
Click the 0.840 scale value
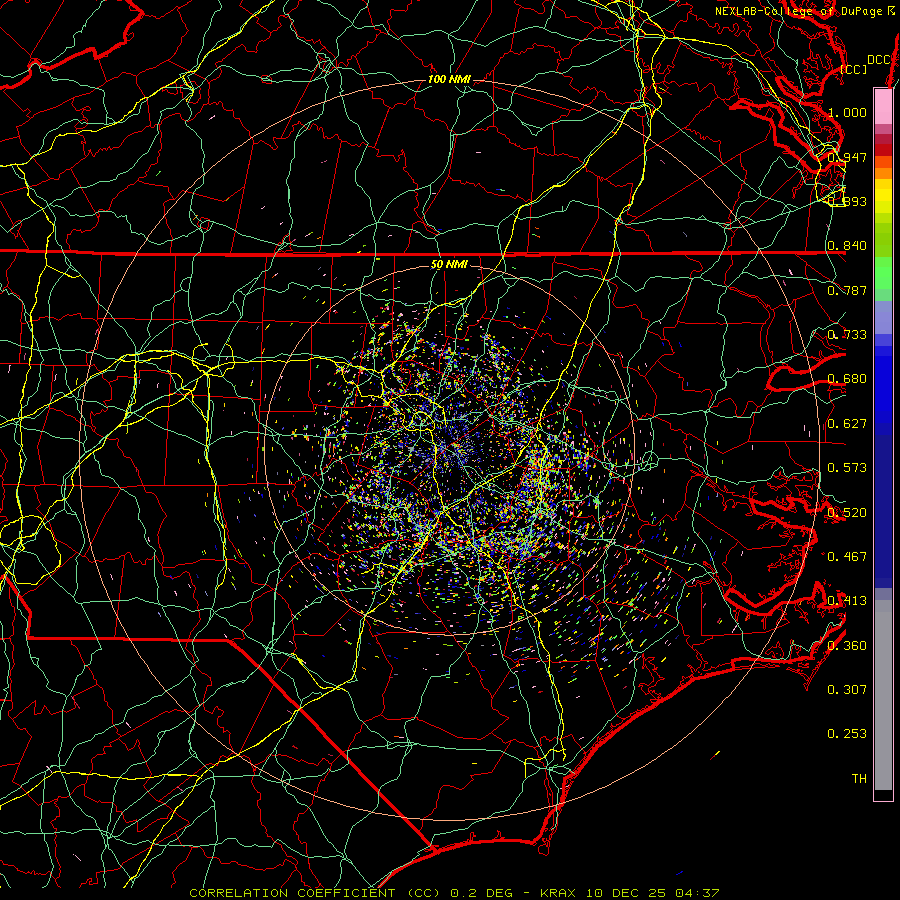pyautogui.click(x=847, y=246)
